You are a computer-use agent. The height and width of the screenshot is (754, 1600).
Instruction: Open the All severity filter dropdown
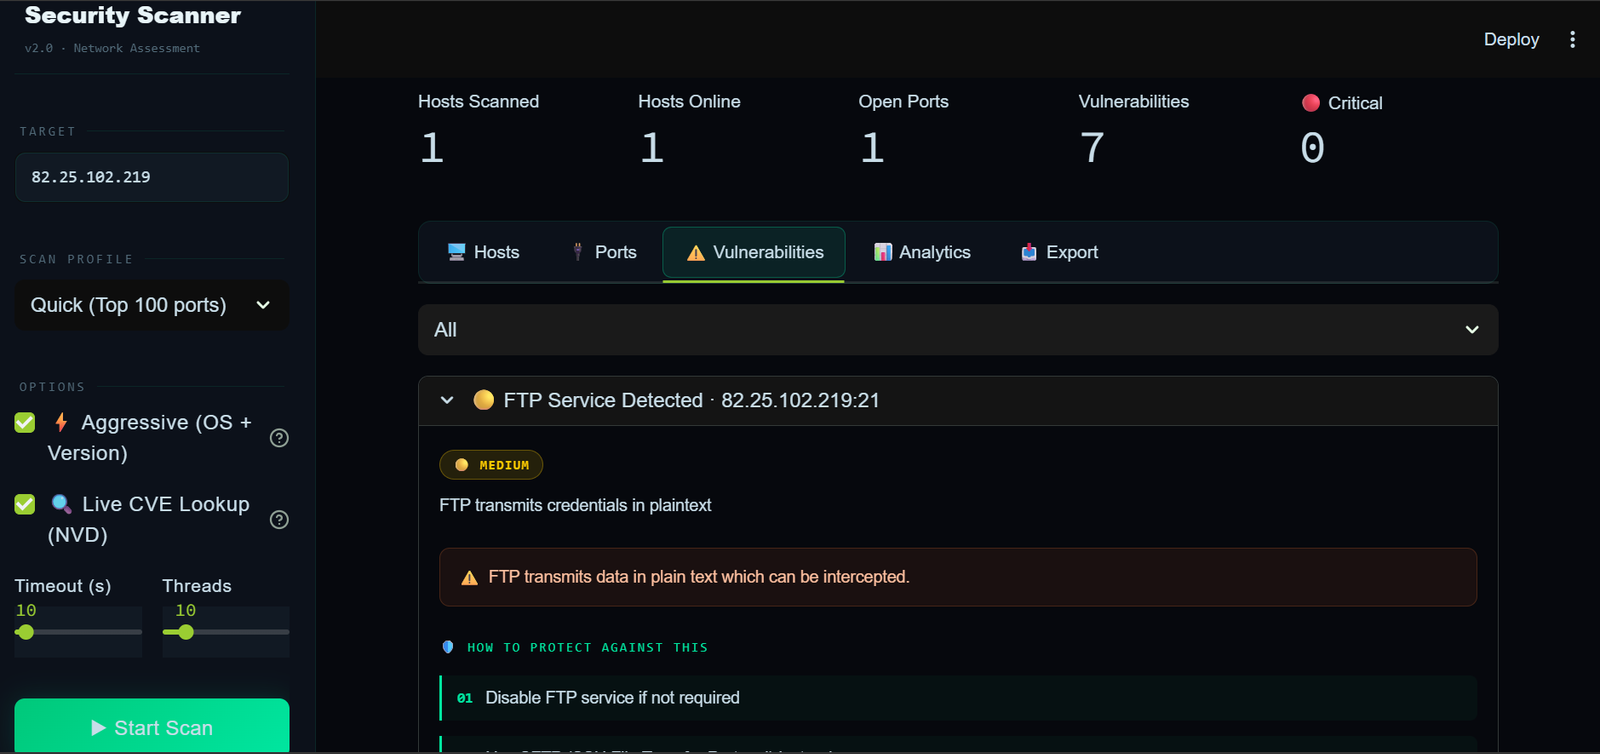[958, 330]
